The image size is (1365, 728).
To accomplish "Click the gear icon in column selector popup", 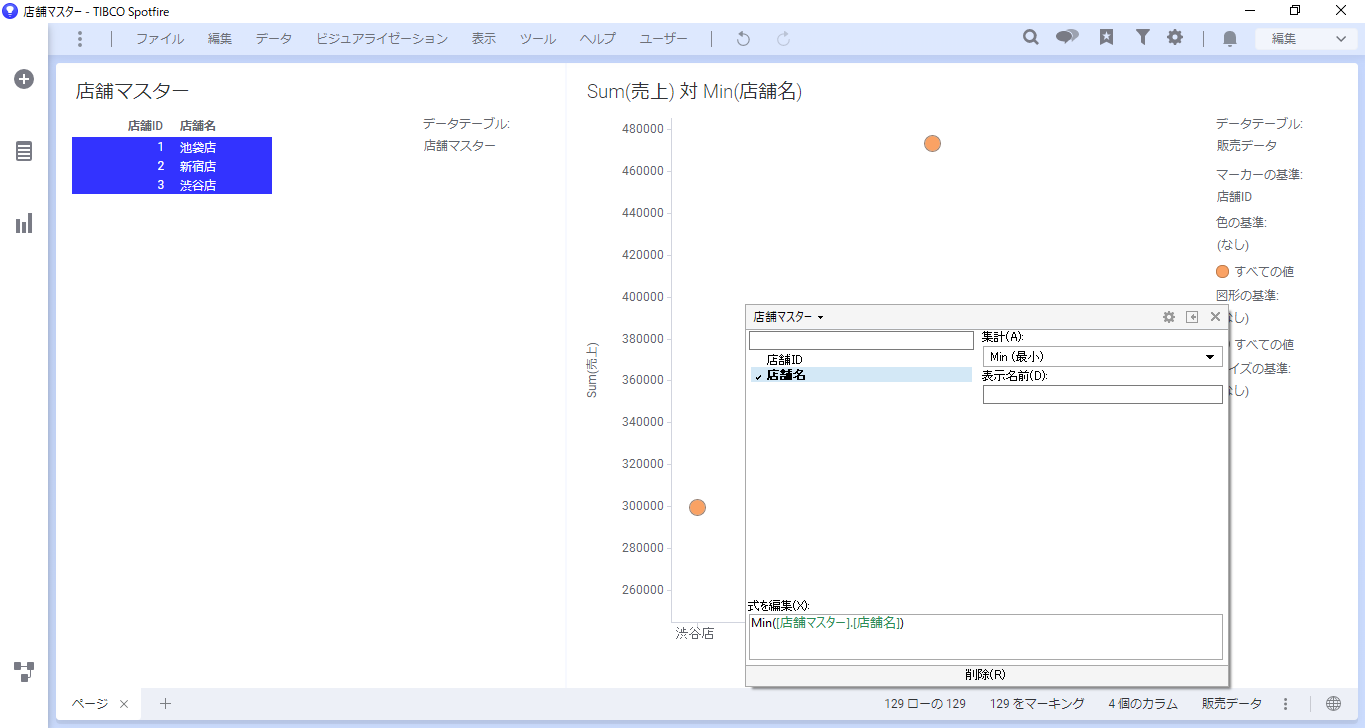I will tap(1169, 317).
